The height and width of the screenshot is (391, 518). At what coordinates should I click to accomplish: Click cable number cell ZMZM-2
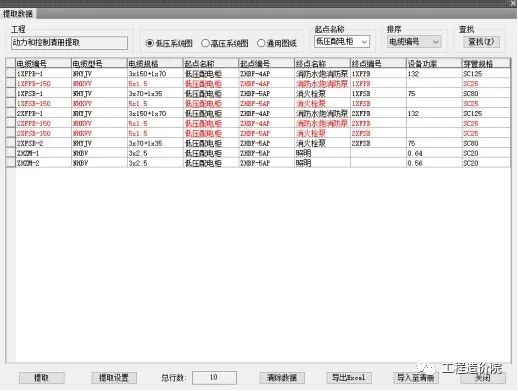[43, 163]
